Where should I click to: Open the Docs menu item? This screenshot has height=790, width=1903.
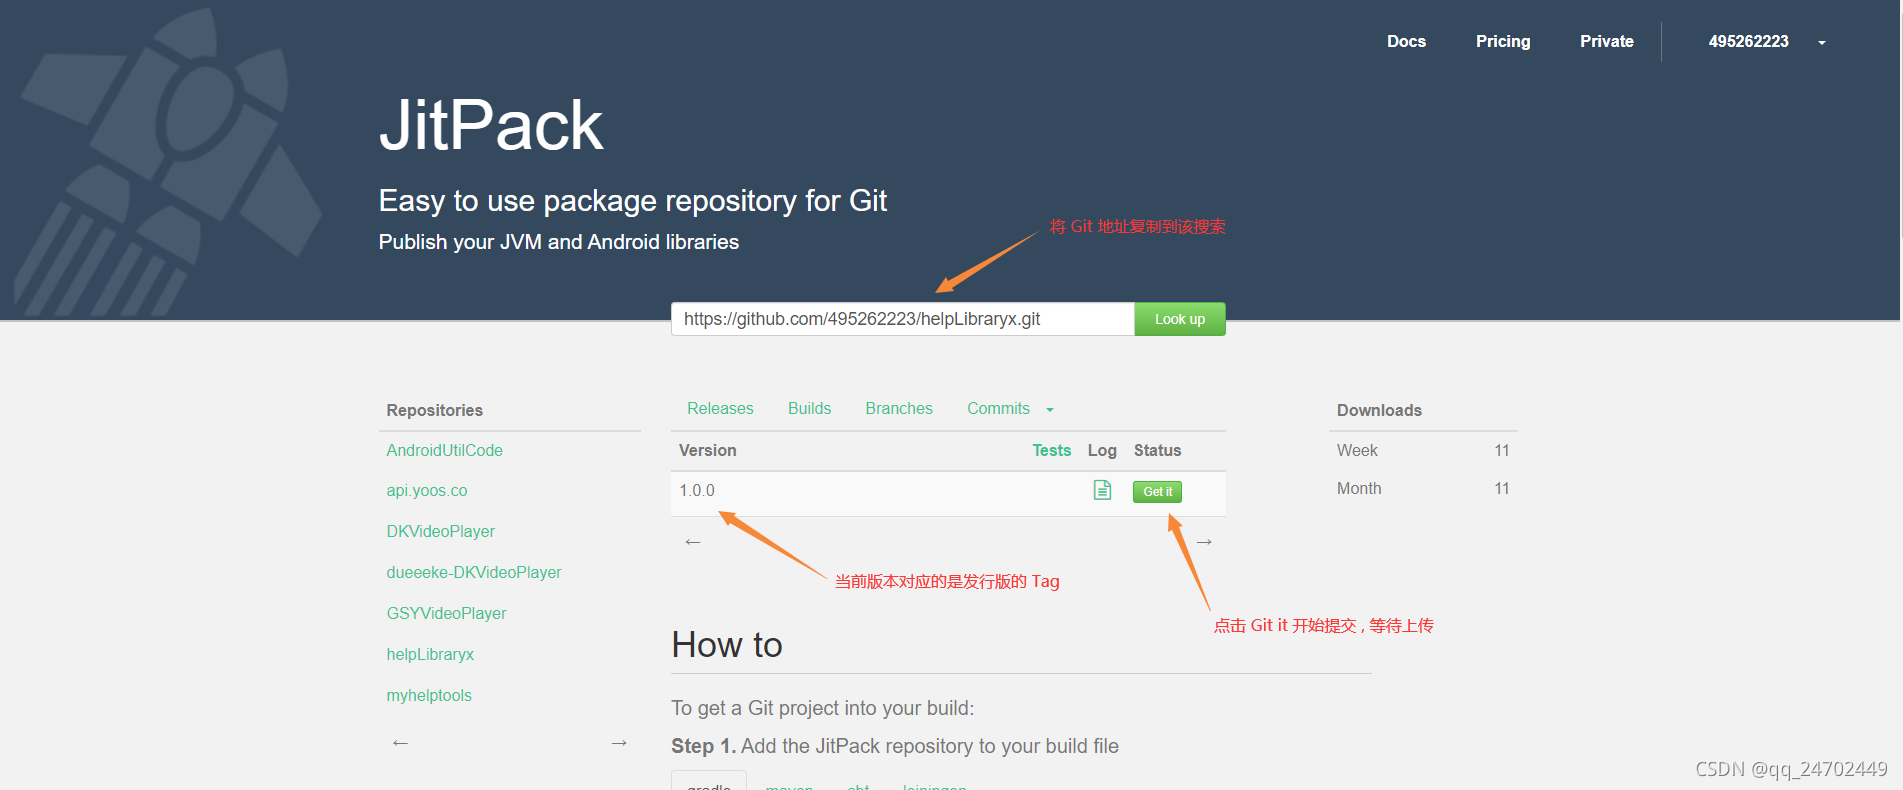pyautogui.click(x=1406, y=41)
